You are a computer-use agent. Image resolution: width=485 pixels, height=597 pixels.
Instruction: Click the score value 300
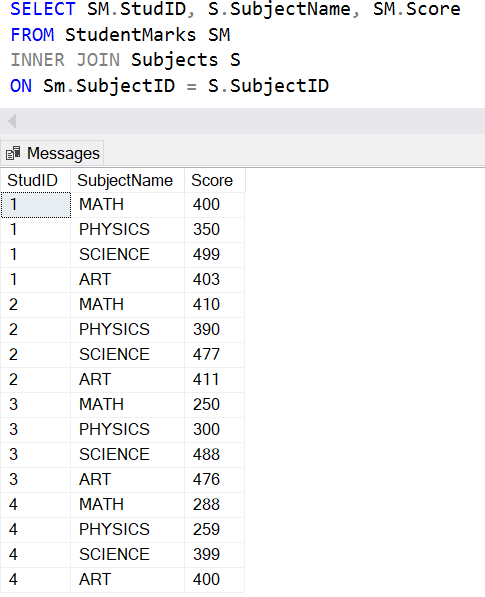[206, 430]
